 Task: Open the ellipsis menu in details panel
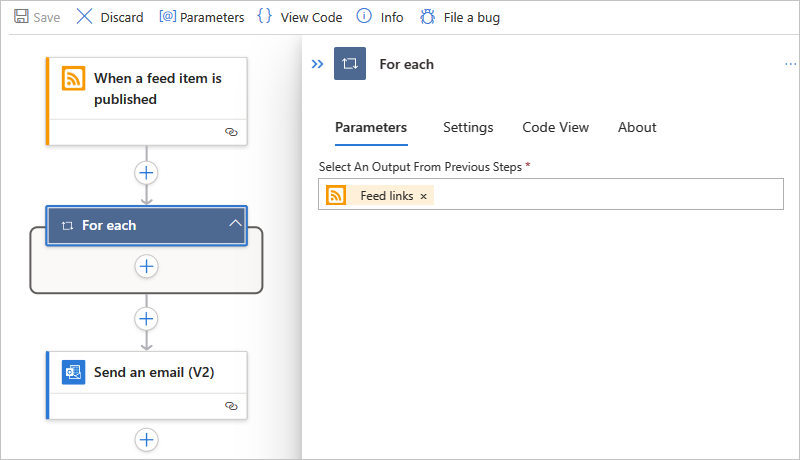[x=790, y=64]
